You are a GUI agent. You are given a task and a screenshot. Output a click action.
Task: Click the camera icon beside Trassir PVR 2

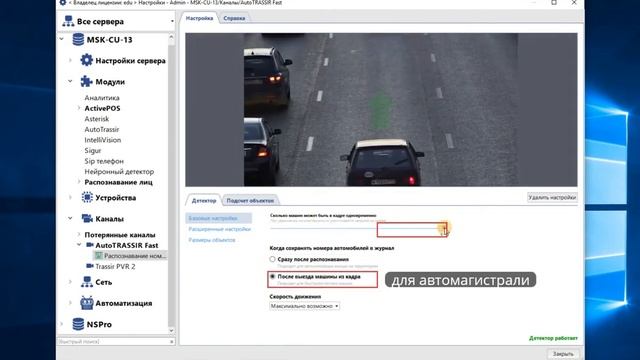click(90, 266)
